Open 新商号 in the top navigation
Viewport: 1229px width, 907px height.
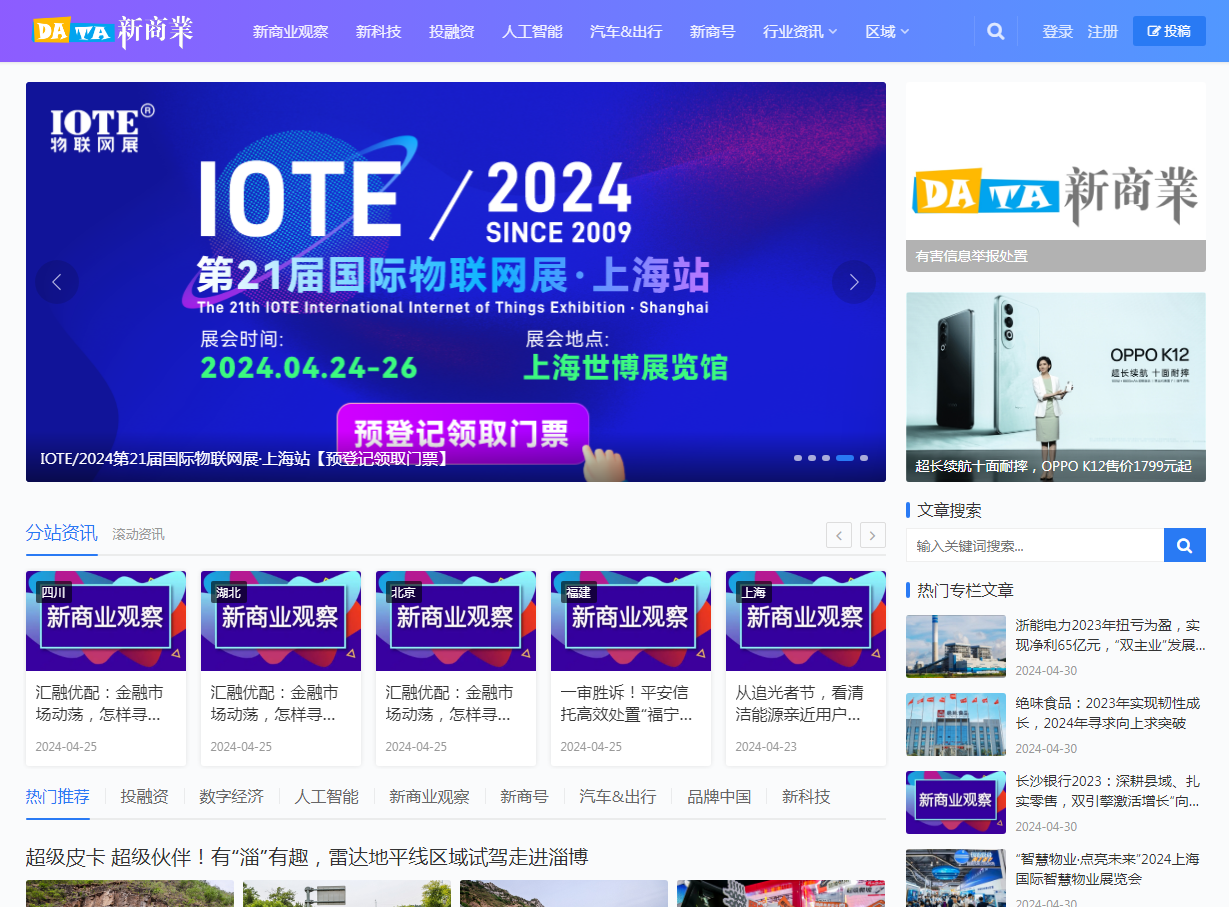[x=713, y=31]
